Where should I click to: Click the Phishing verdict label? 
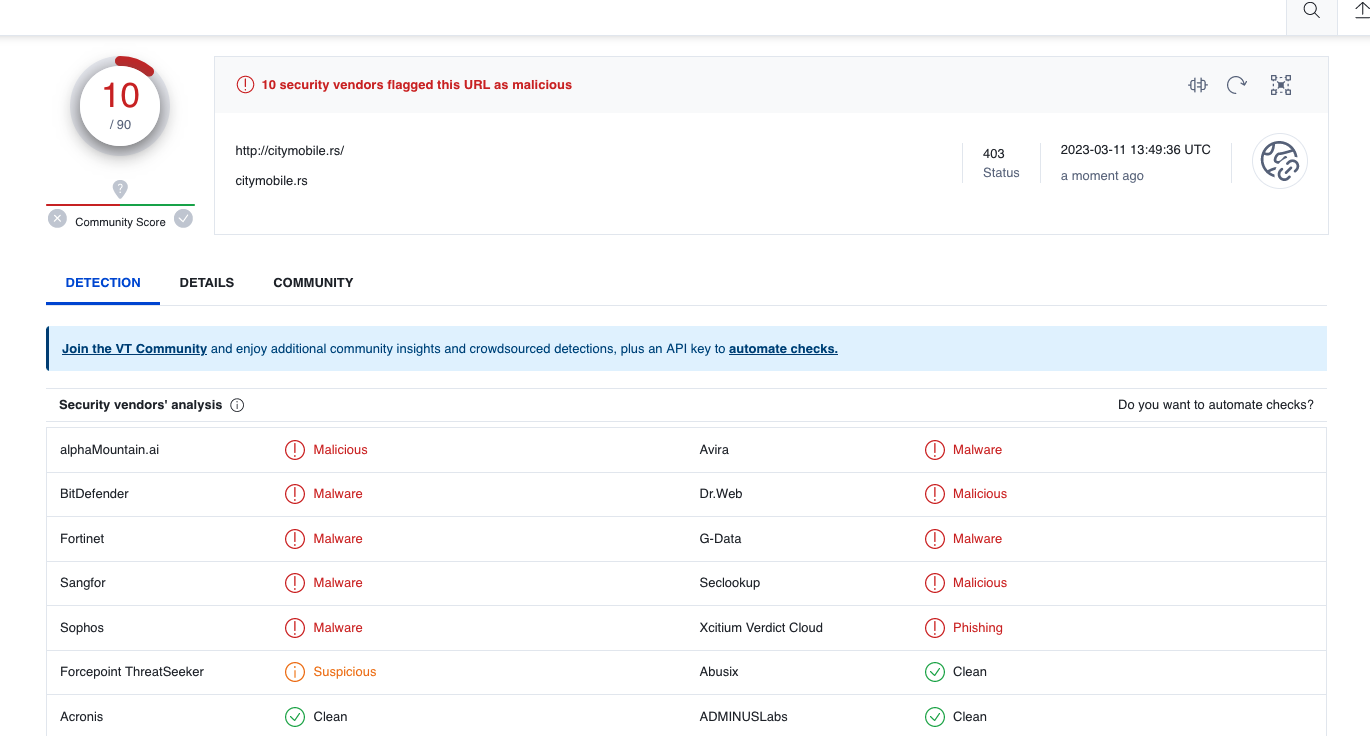click(x=978, y=628)
